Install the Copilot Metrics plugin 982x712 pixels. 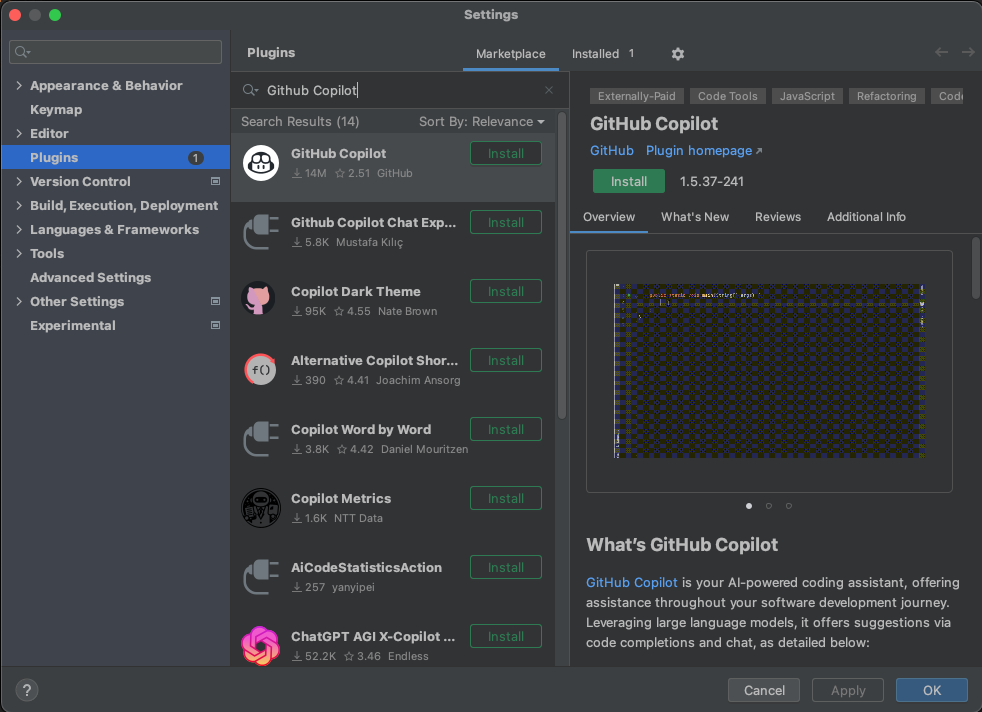pos(506,498)
